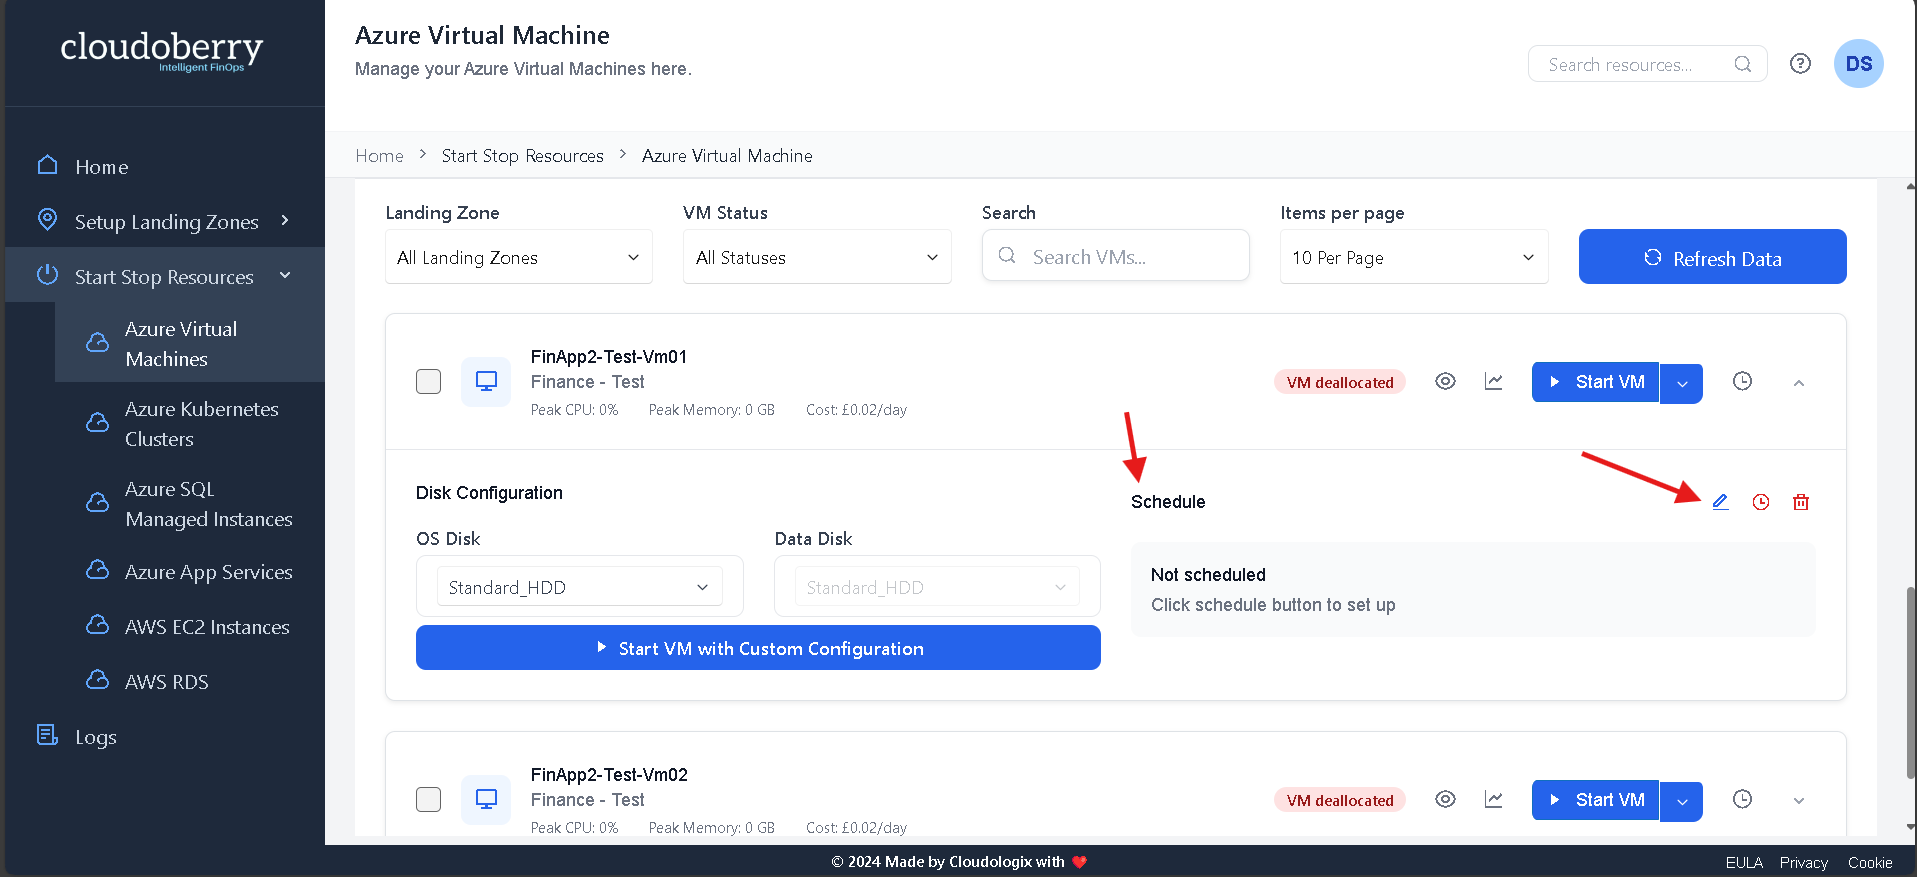
Task: Focus the Search VMs input field
Action: click(1116, 256)
